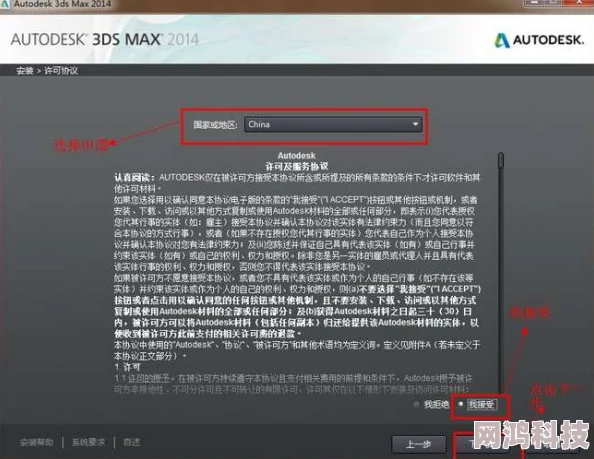The height and width of the screenshot is (459, 594).
Task: Click the 3ds Max icon in the title bar
Action: tap(5, 4)
